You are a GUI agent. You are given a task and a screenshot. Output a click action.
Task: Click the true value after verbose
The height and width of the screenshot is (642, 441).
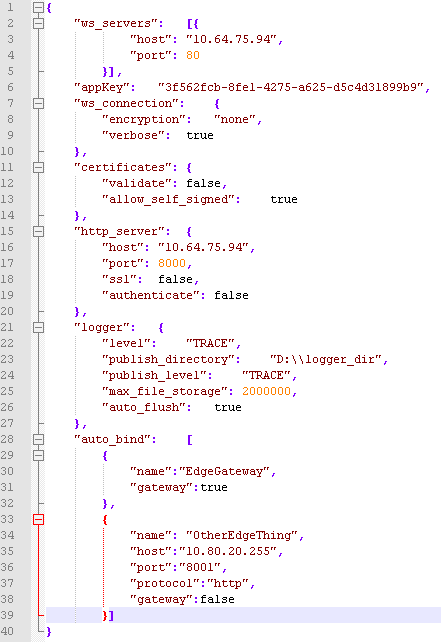(200, 135)
